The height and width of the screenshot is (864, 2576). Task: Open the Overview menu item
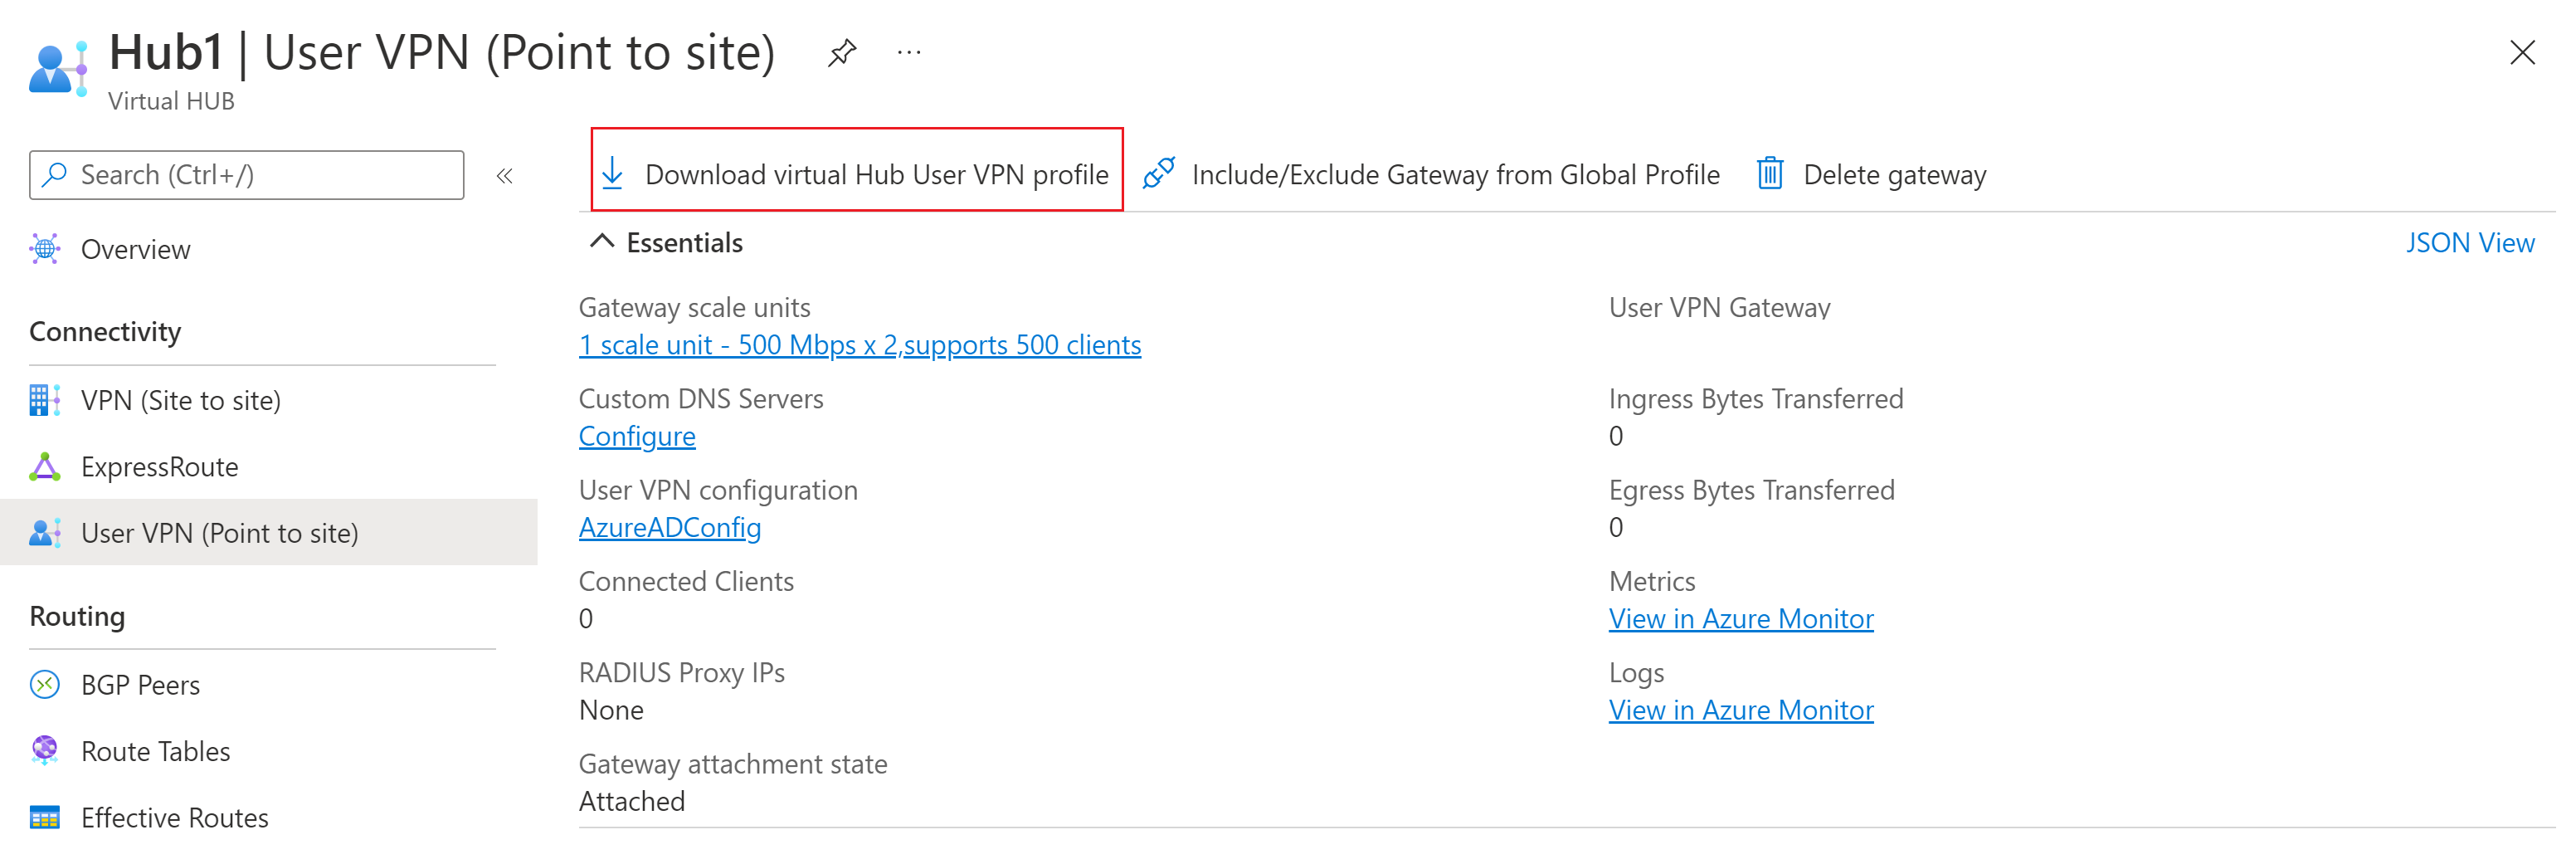click(x=135, y=249)
